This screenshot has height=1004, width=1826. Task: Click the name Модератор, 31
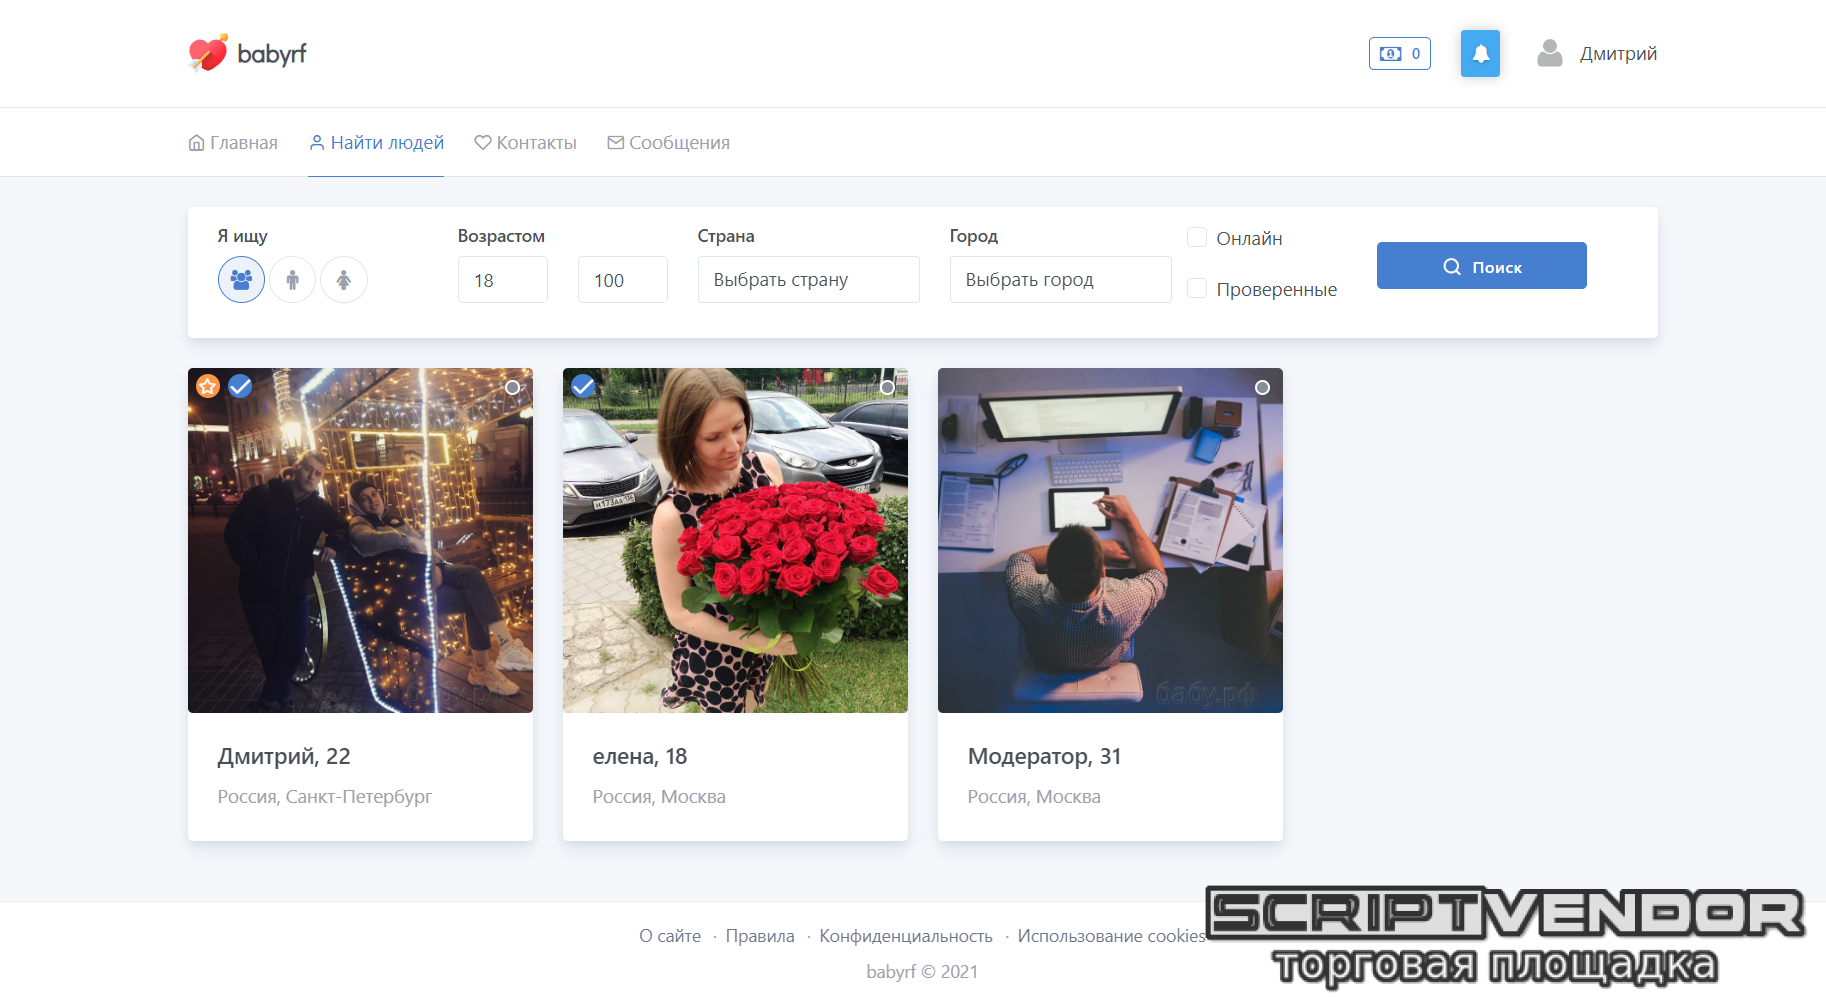(x=1044, y=757)
